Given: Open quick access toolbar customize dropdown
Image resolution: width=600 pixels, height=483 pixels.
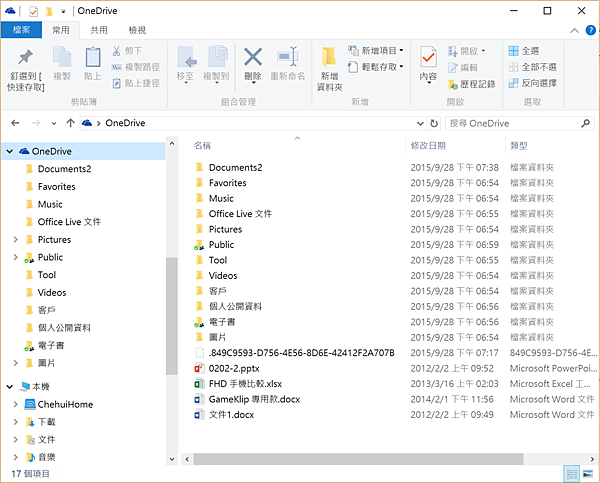Looking at the screenshot, I should pyautogui.click(x=63, y=12).
